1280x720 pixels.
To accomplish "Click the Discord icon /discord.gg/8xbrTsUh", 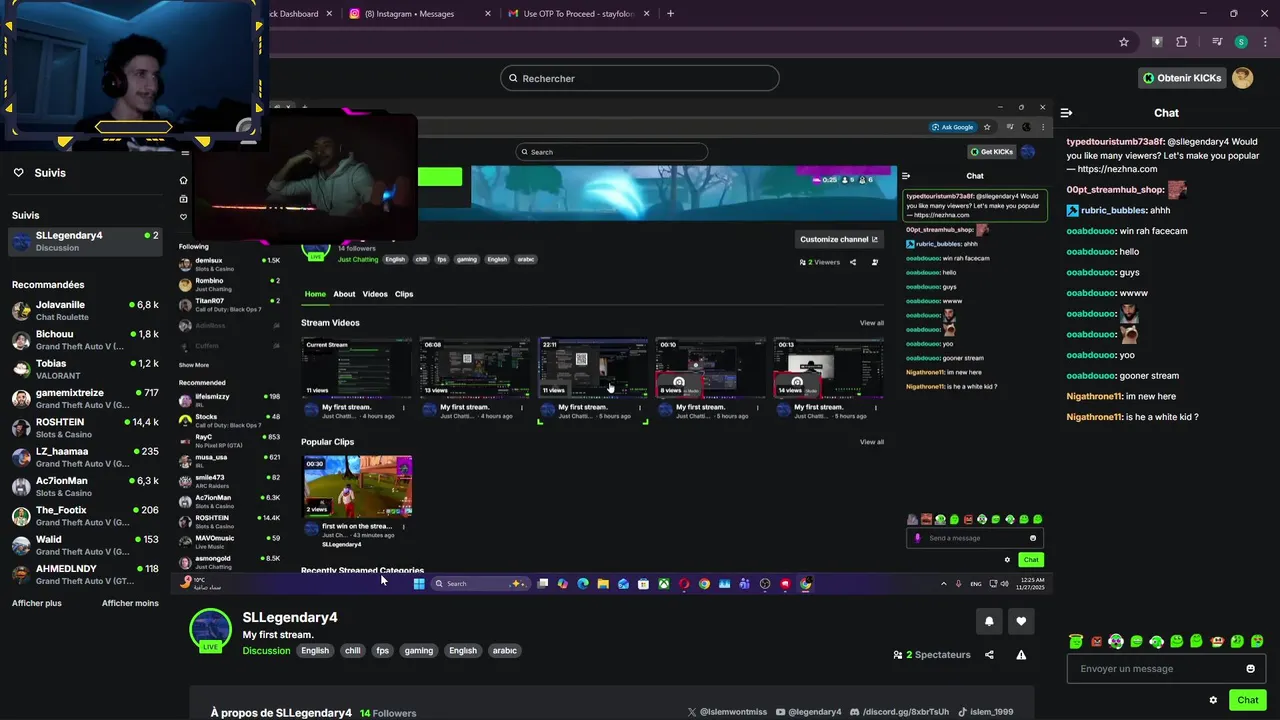I will [x=855, y=712].
